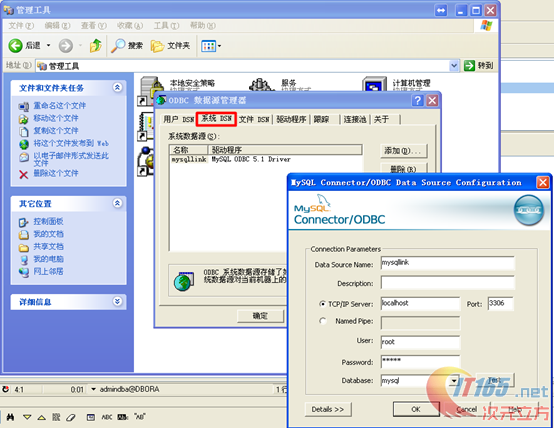Click the Data Source Name field
This screenshot has width=555, height=429.
[448, 263]
